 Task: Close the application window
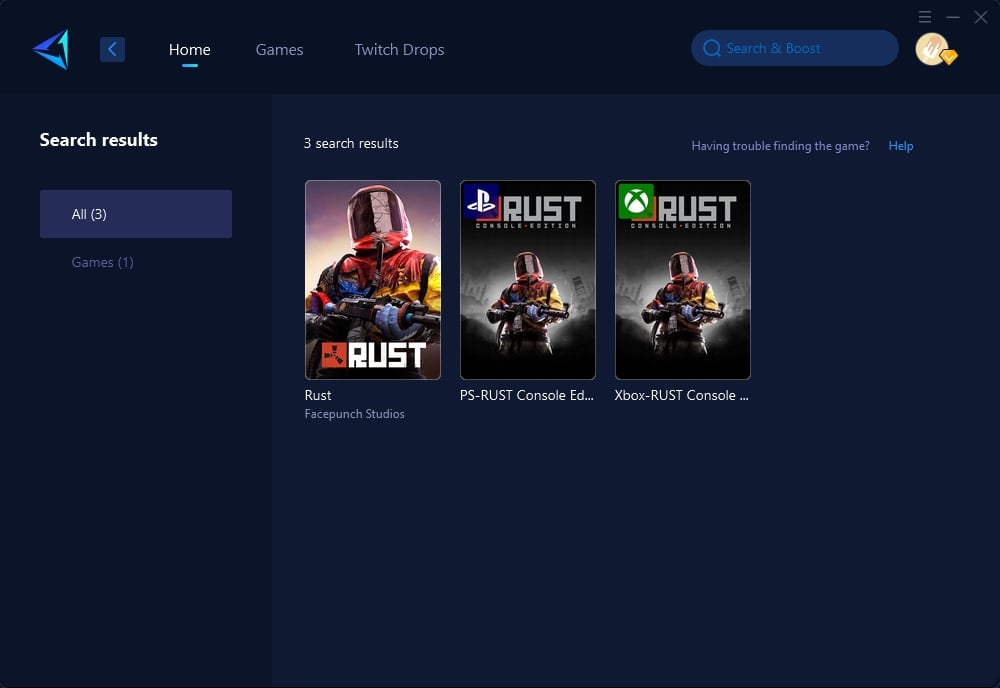coord(981,17)
